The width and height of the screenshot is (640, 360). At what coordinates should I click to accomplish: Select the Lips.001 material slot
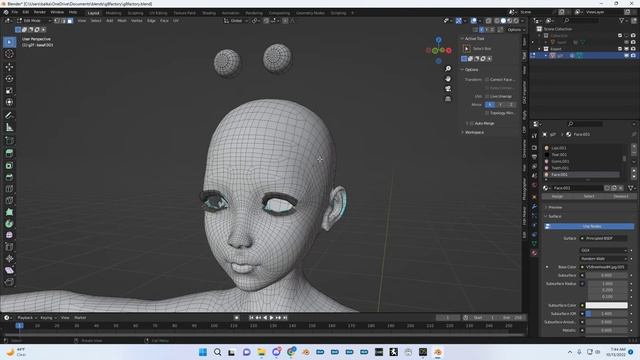click(x=582, y=148)
